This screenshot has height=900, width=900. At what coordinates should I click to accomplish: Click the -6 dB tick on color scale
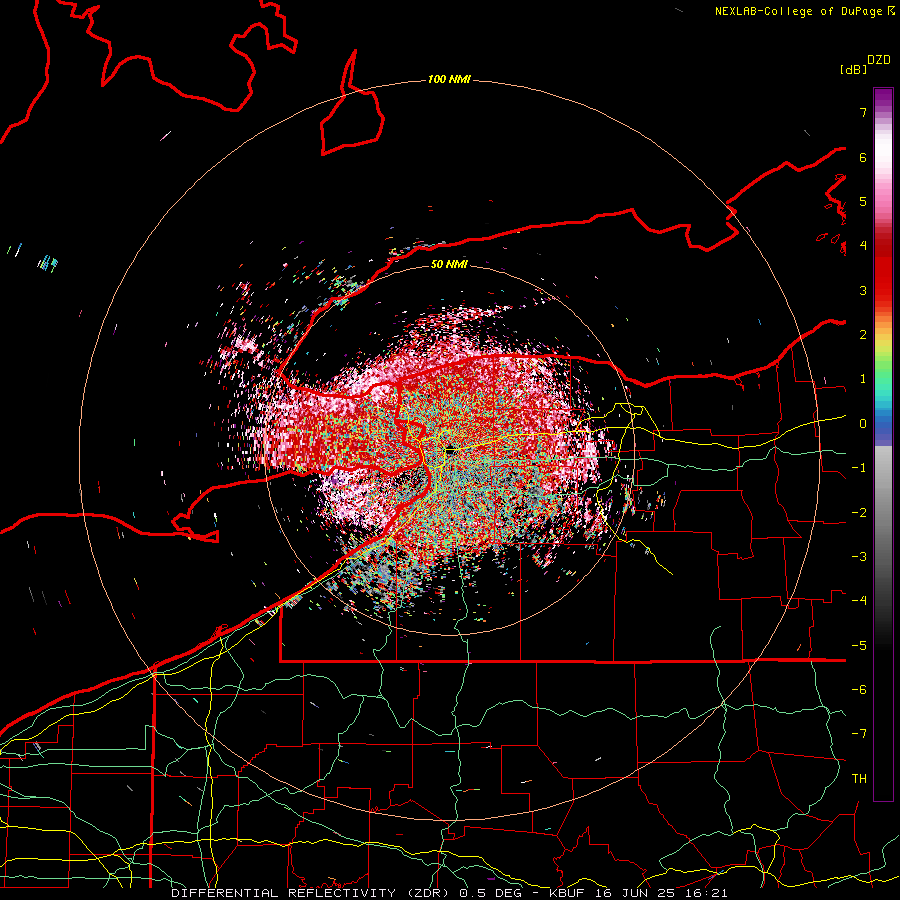pos(859,690)
